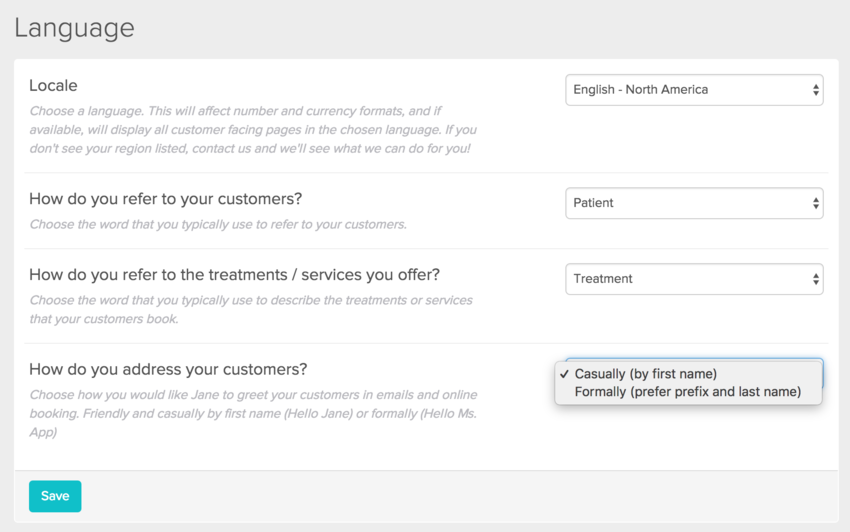Click the checkmark beside the Casually option
This screenshot has width=850, height=532.
coord(565,374)
